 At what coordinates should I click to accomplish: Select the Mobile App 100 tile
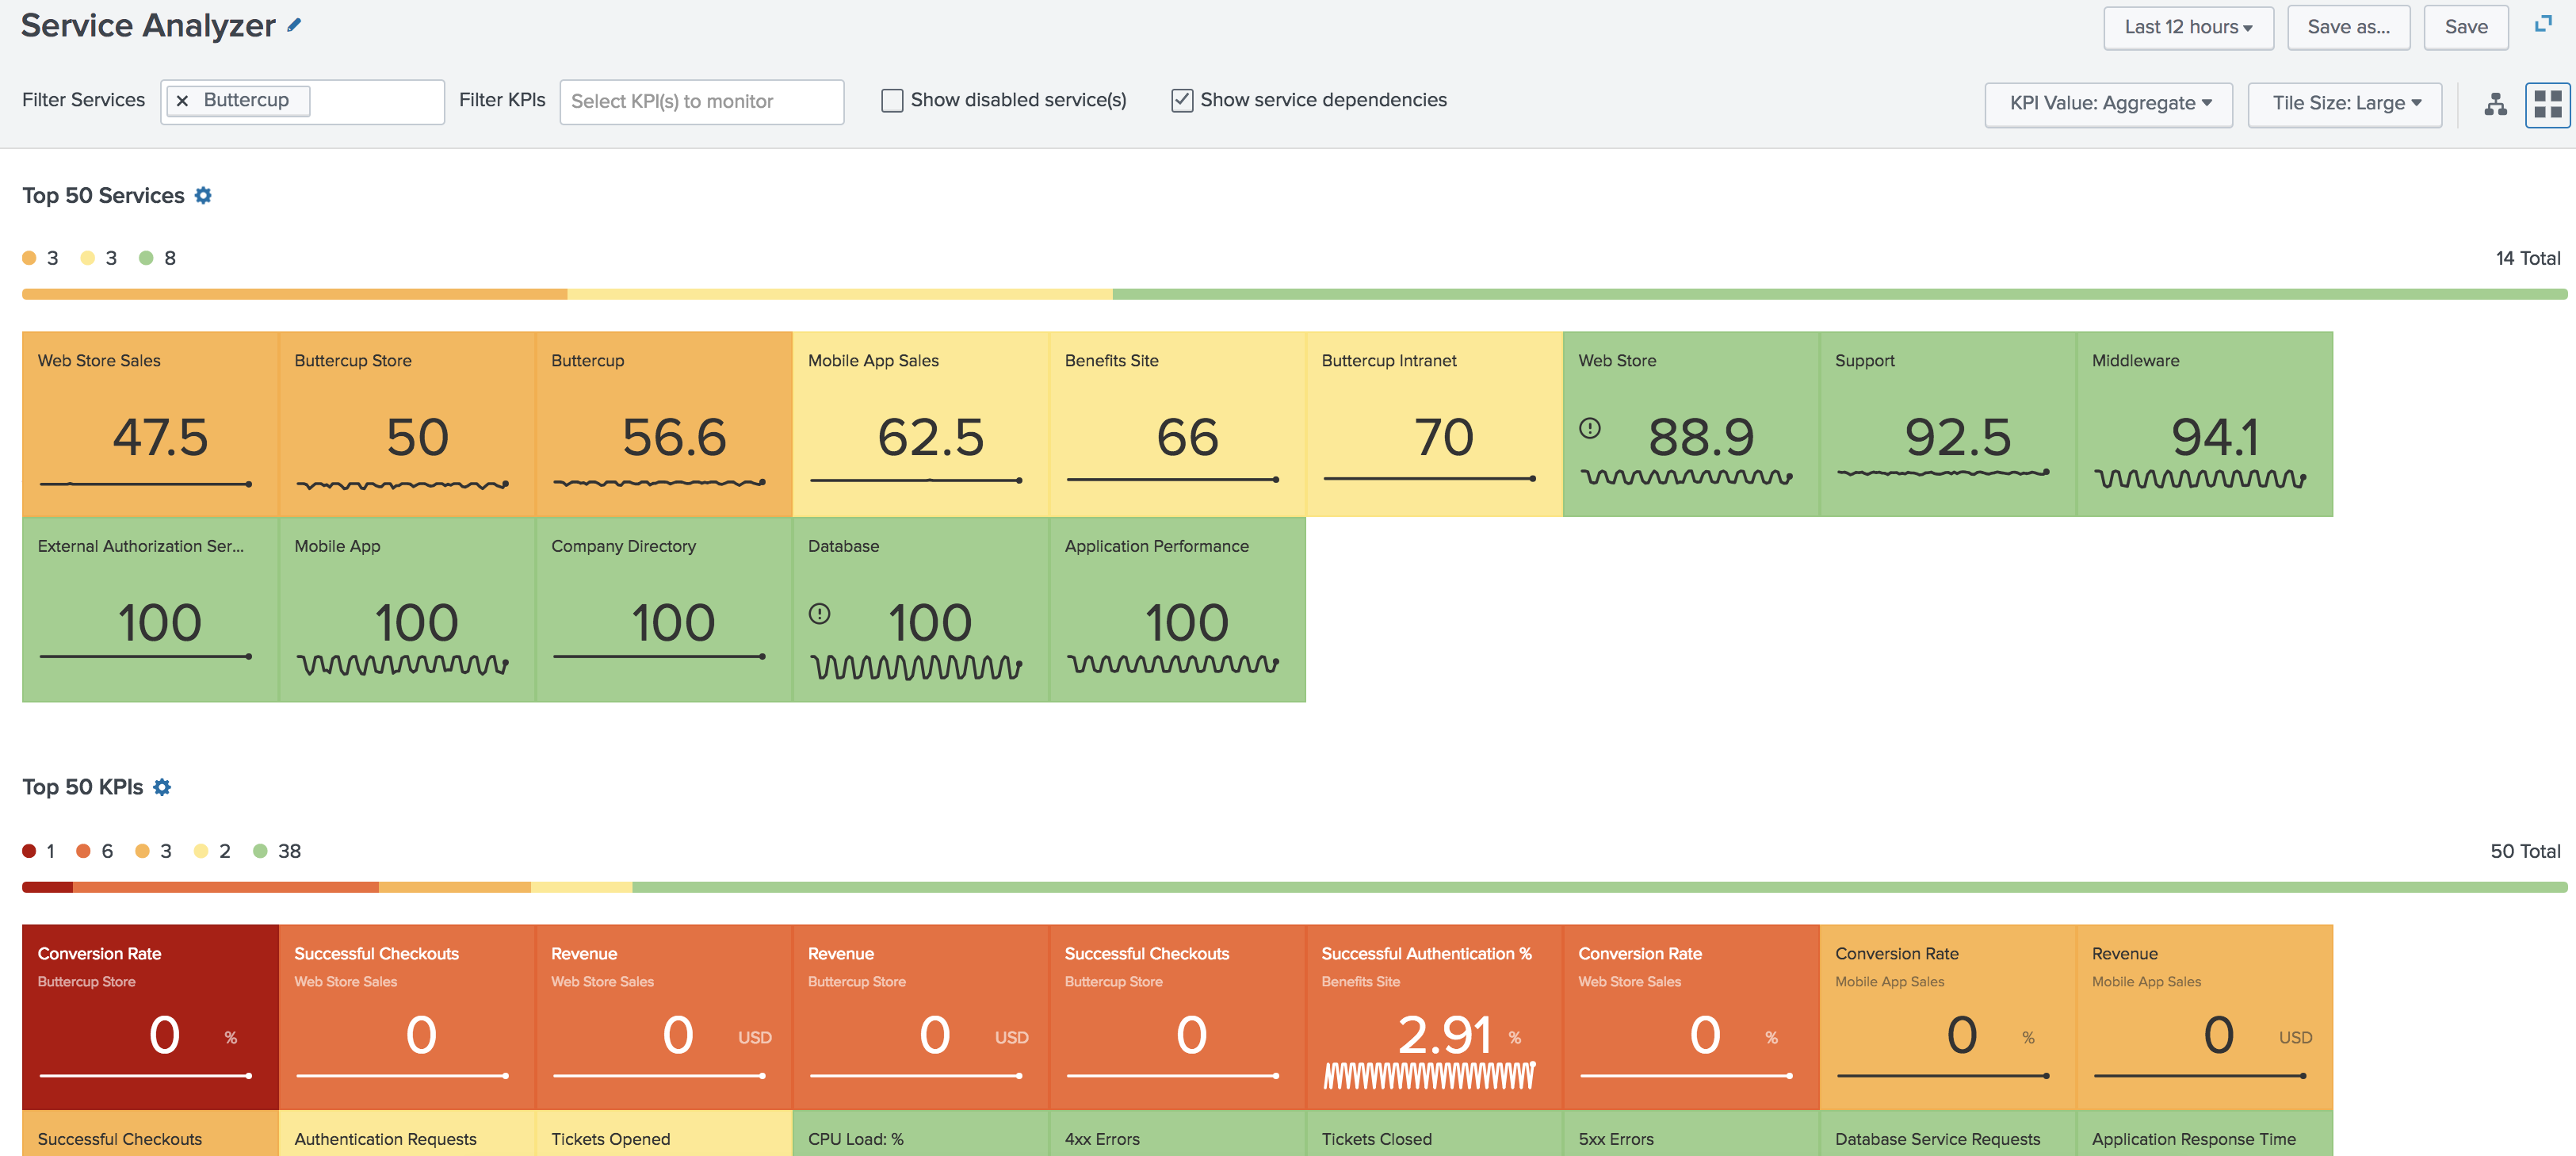407,609
